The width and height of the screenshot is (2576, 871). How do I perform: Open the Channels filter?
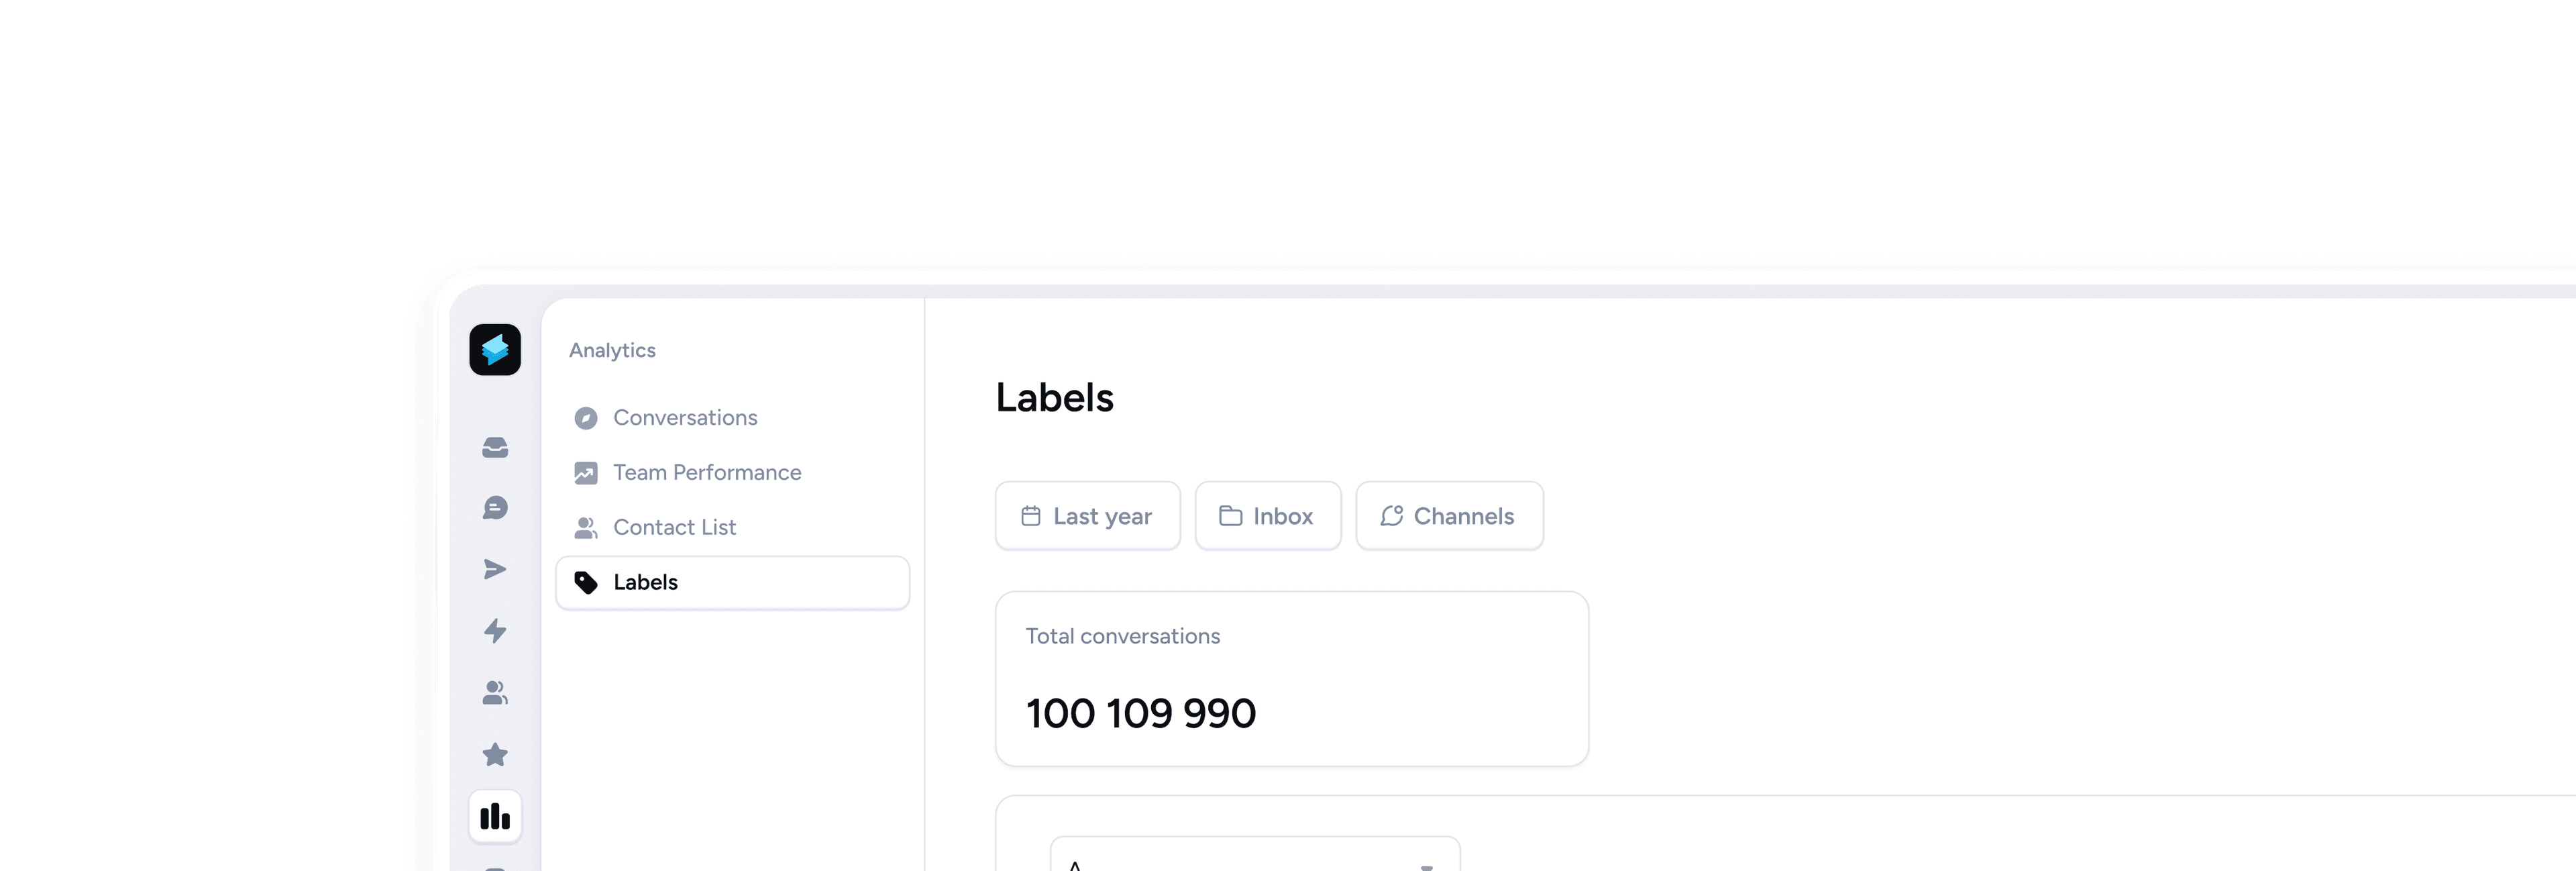[1449, 516]
